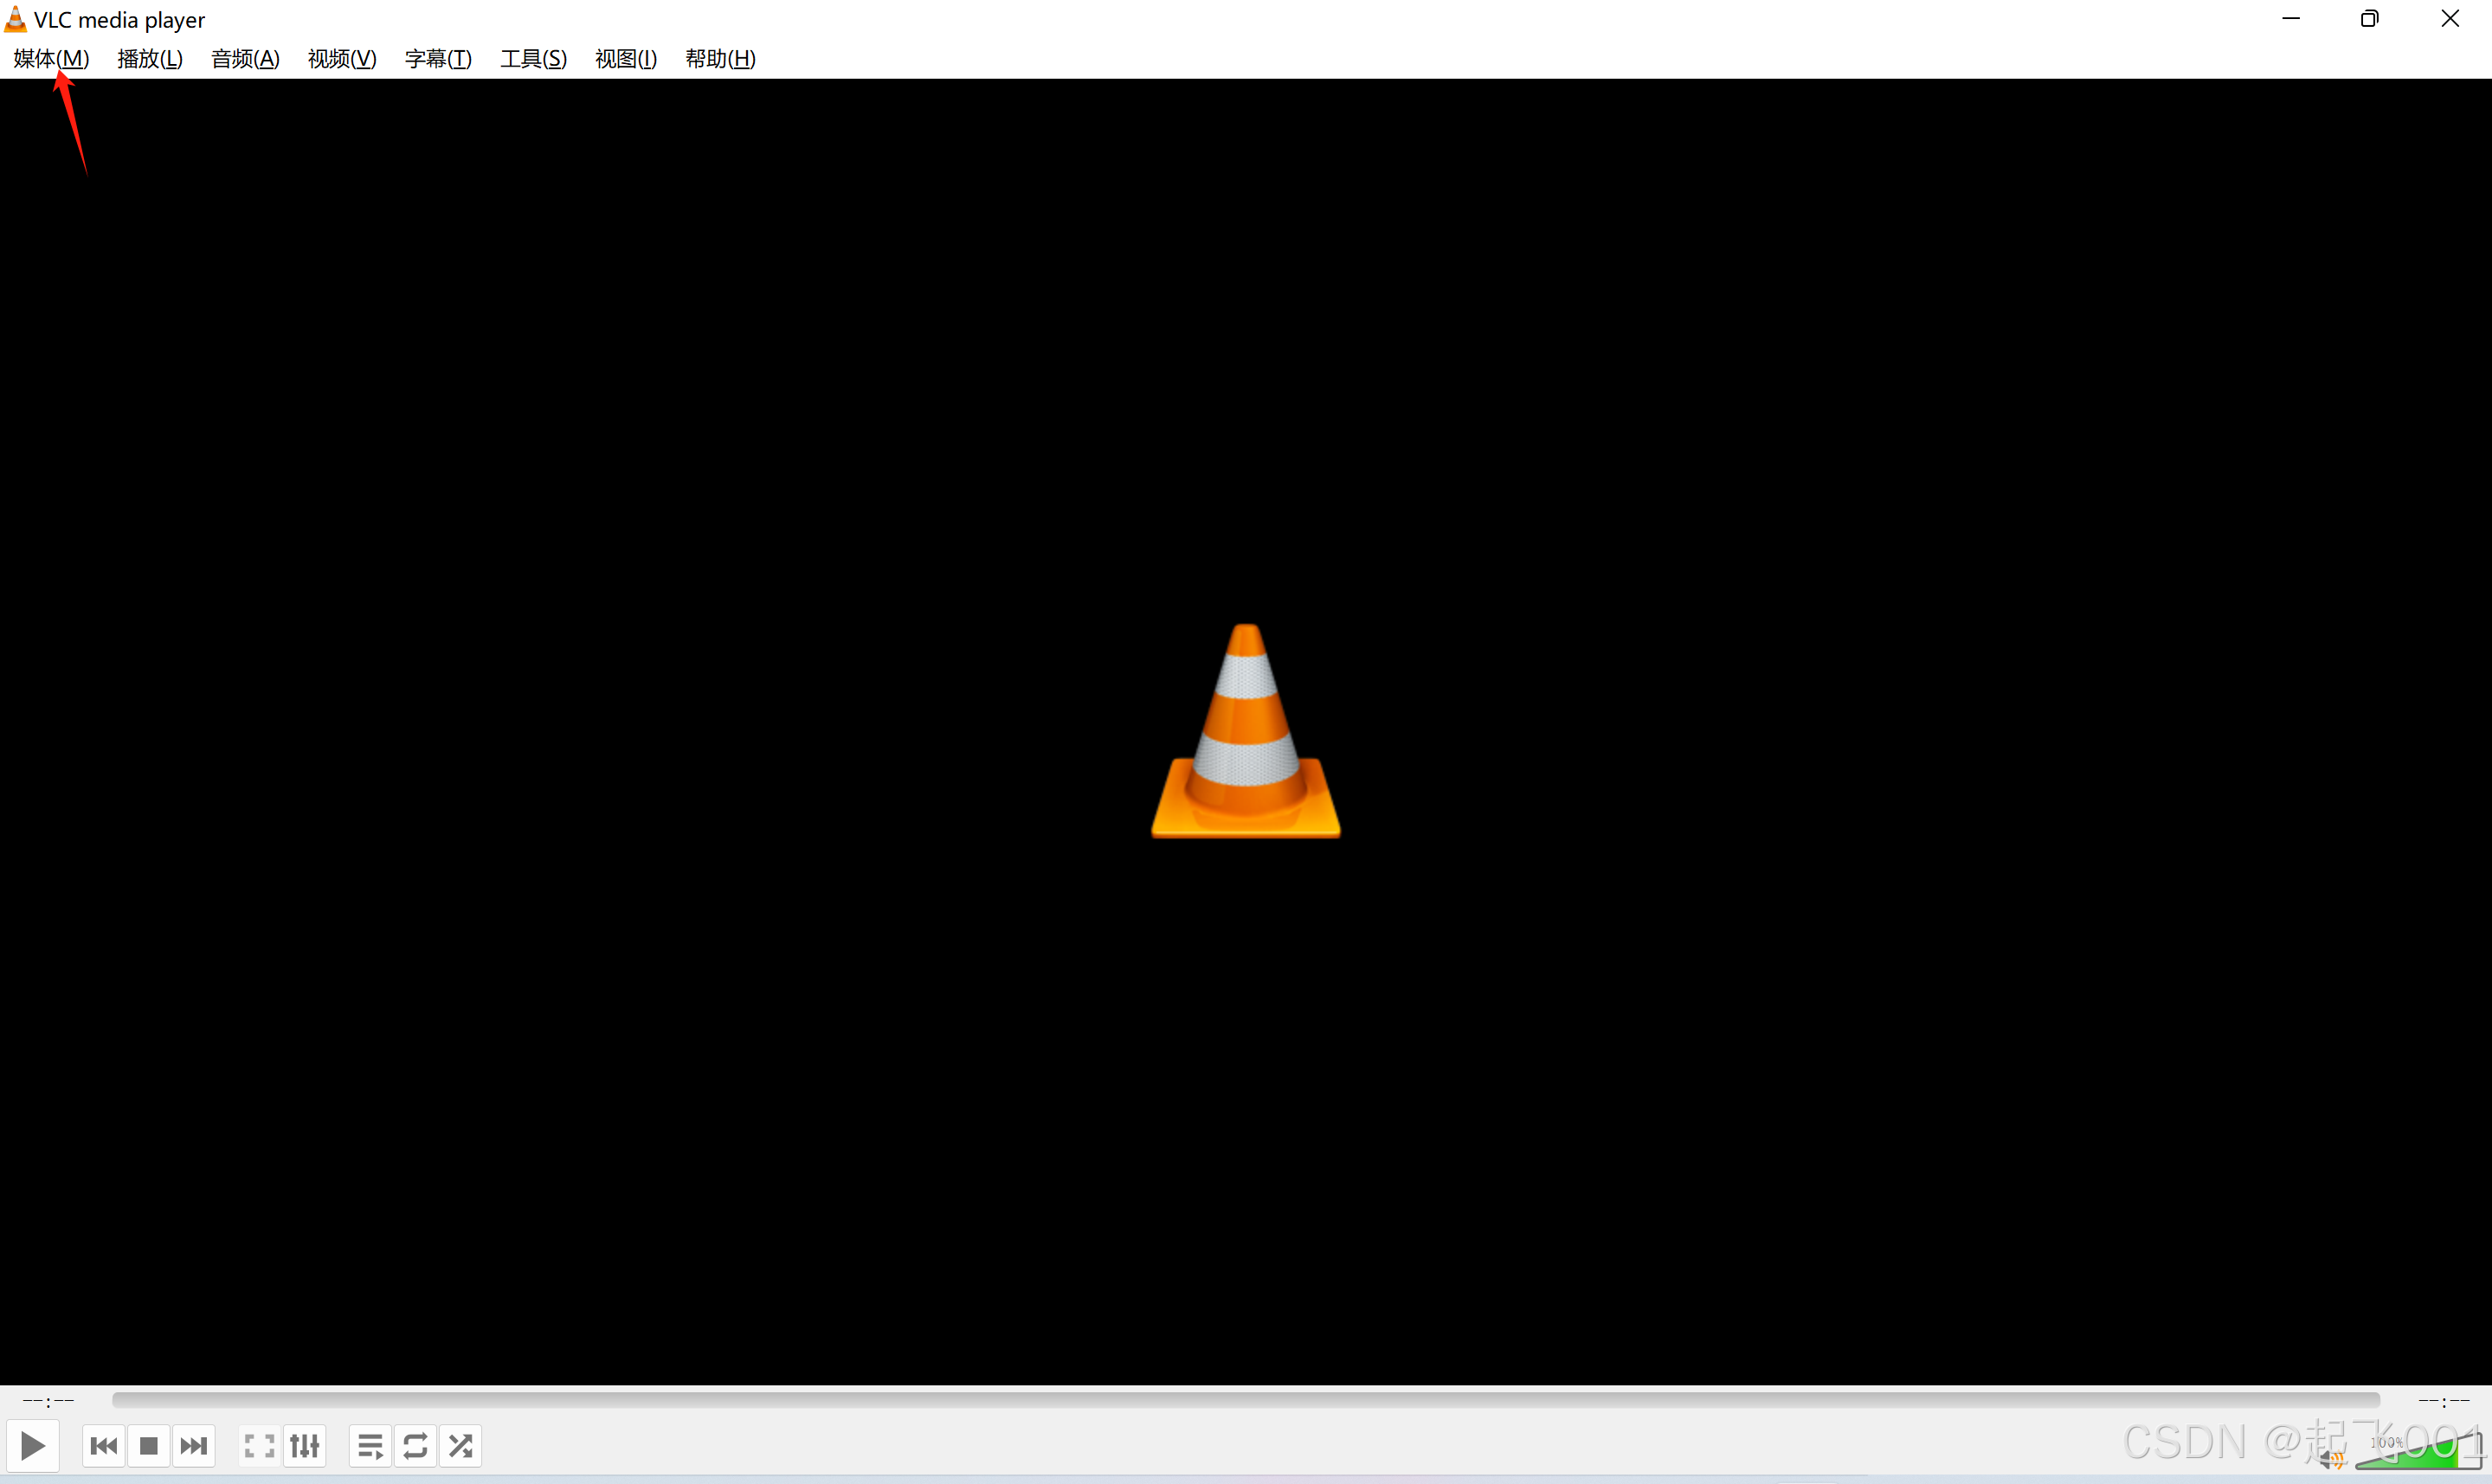Click the elapsed time label

pyautogui.click(x=48, y=1401)
